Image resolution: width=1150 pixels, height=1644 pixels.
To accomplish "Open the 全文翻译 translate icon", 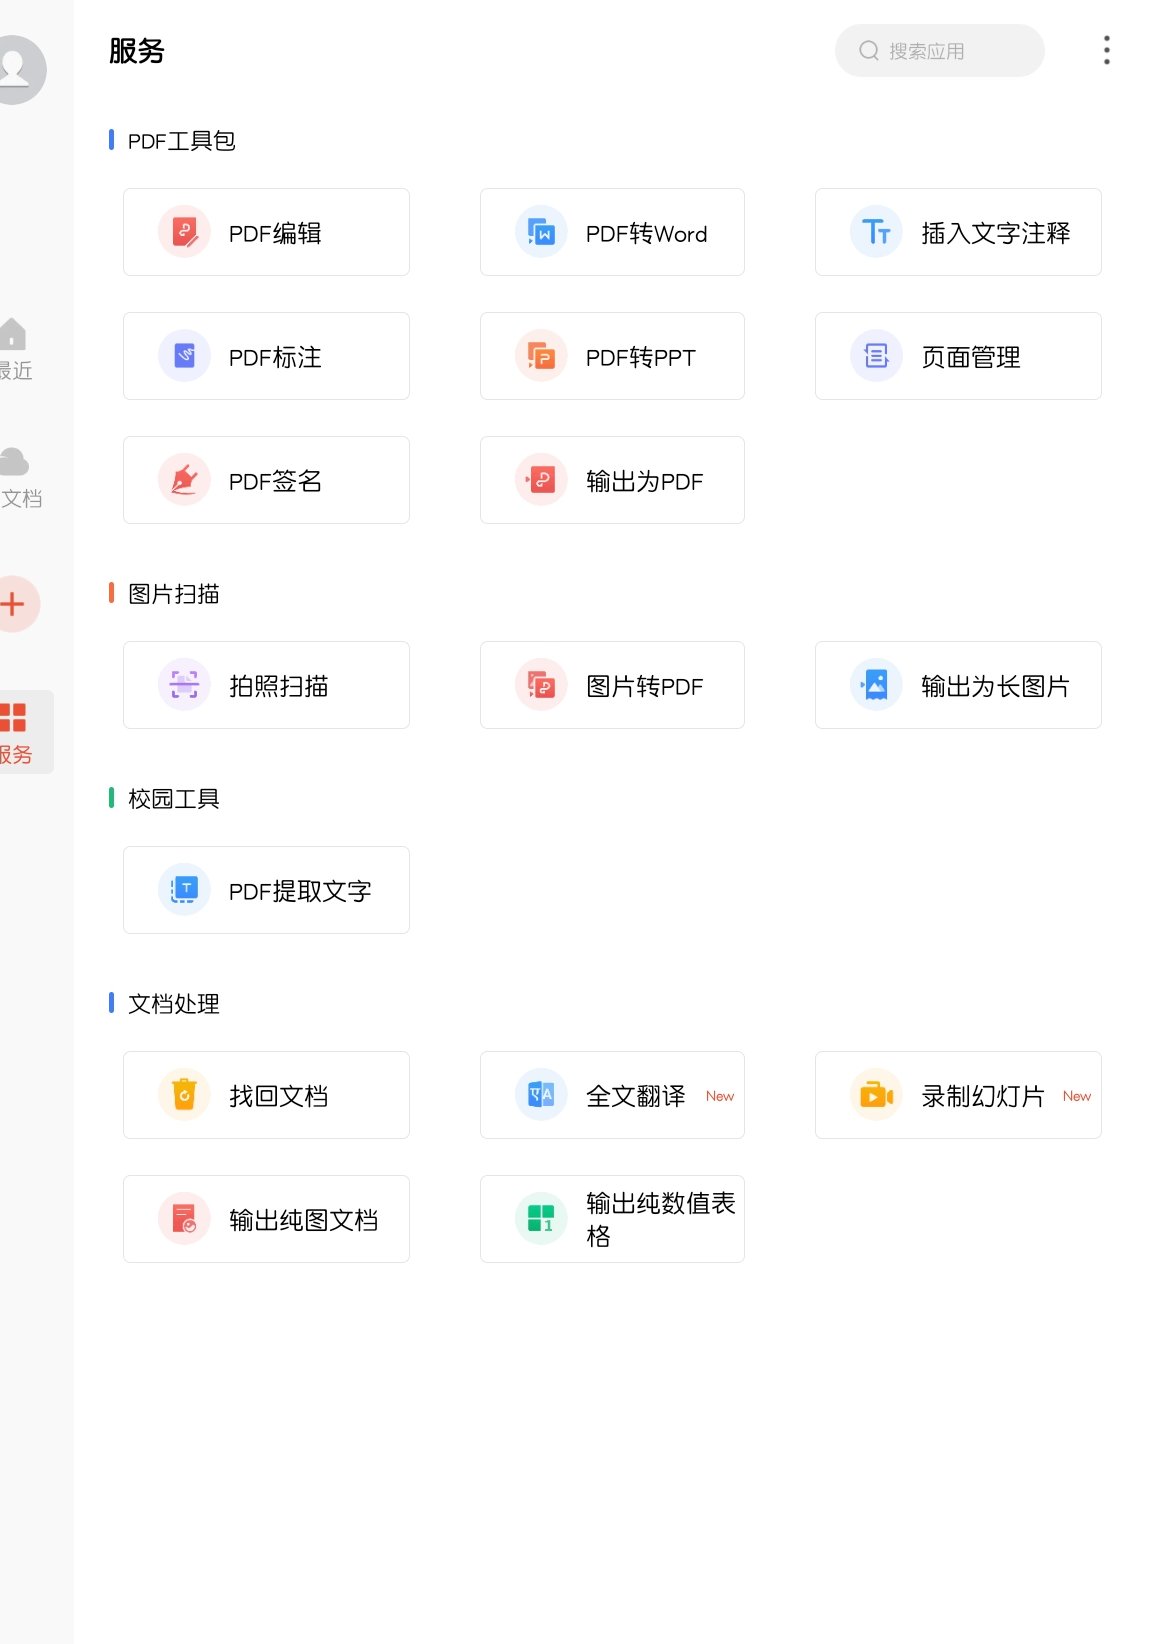I will pyautogui.click(x=541, y=1095).
